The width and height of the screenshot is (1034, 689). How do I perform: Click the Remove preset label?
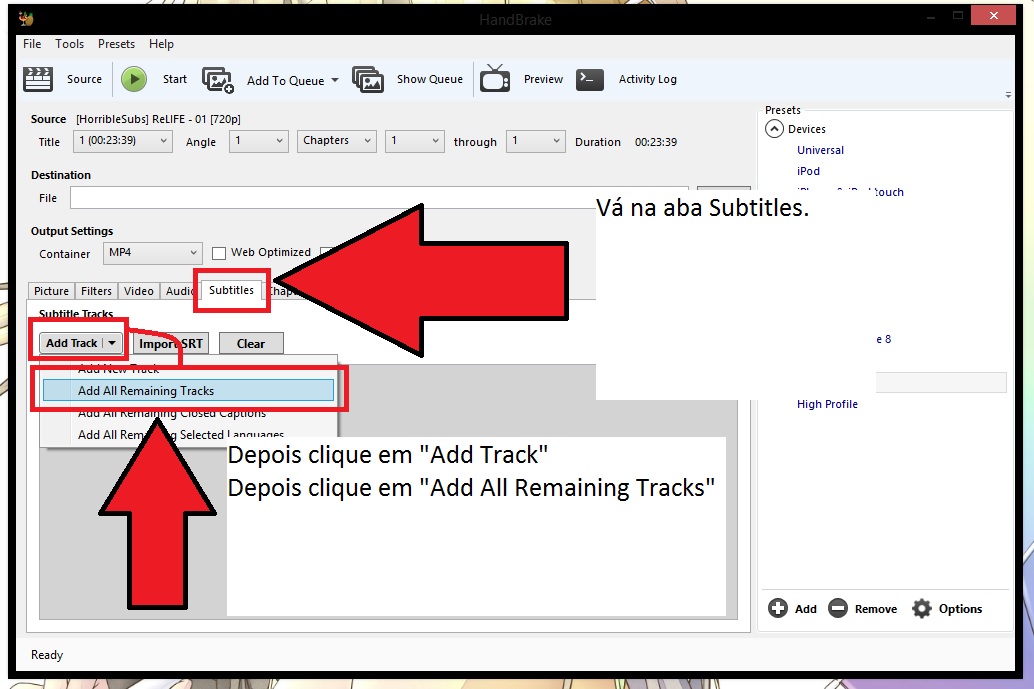tap(876, 609)
